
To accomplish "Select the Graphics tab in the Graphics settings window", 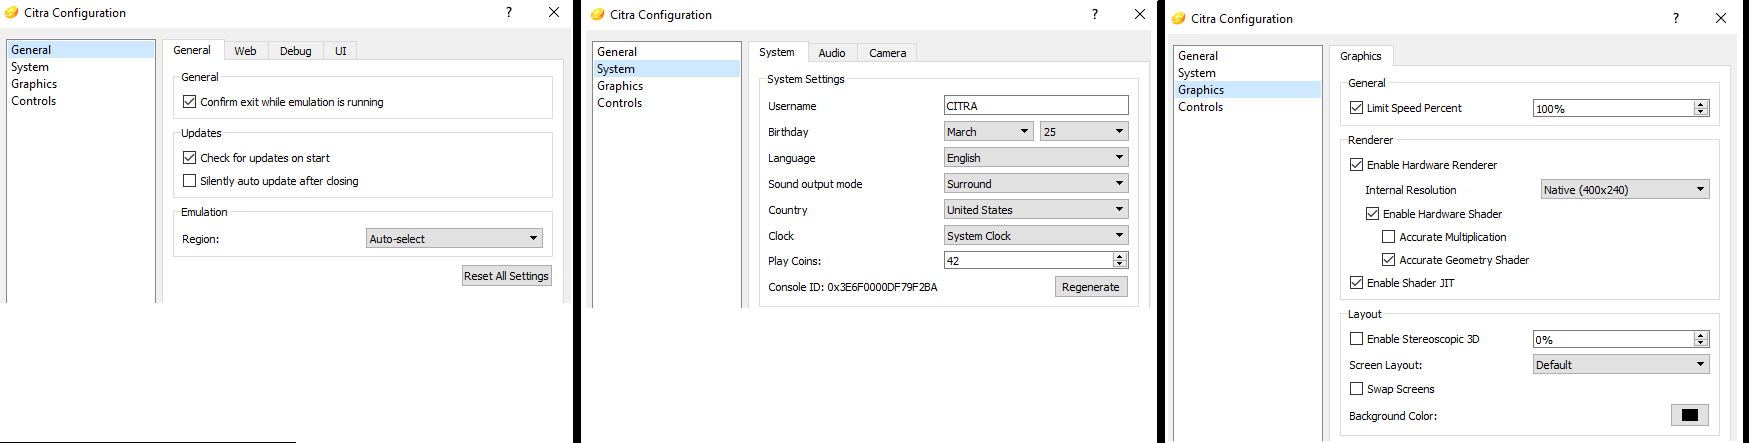I will pos(1361,56).
